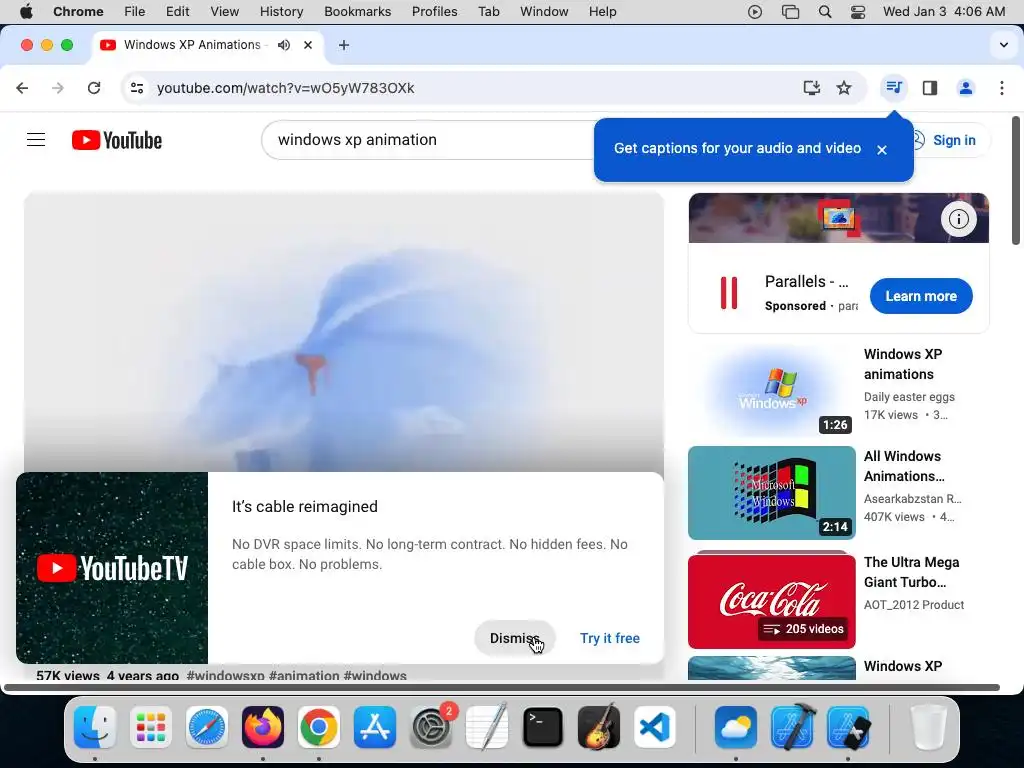The height and width of the screenshot is (768, 1024).
Task: Click the Daily easter eggs channel name
Action: (x=909, y=396)
